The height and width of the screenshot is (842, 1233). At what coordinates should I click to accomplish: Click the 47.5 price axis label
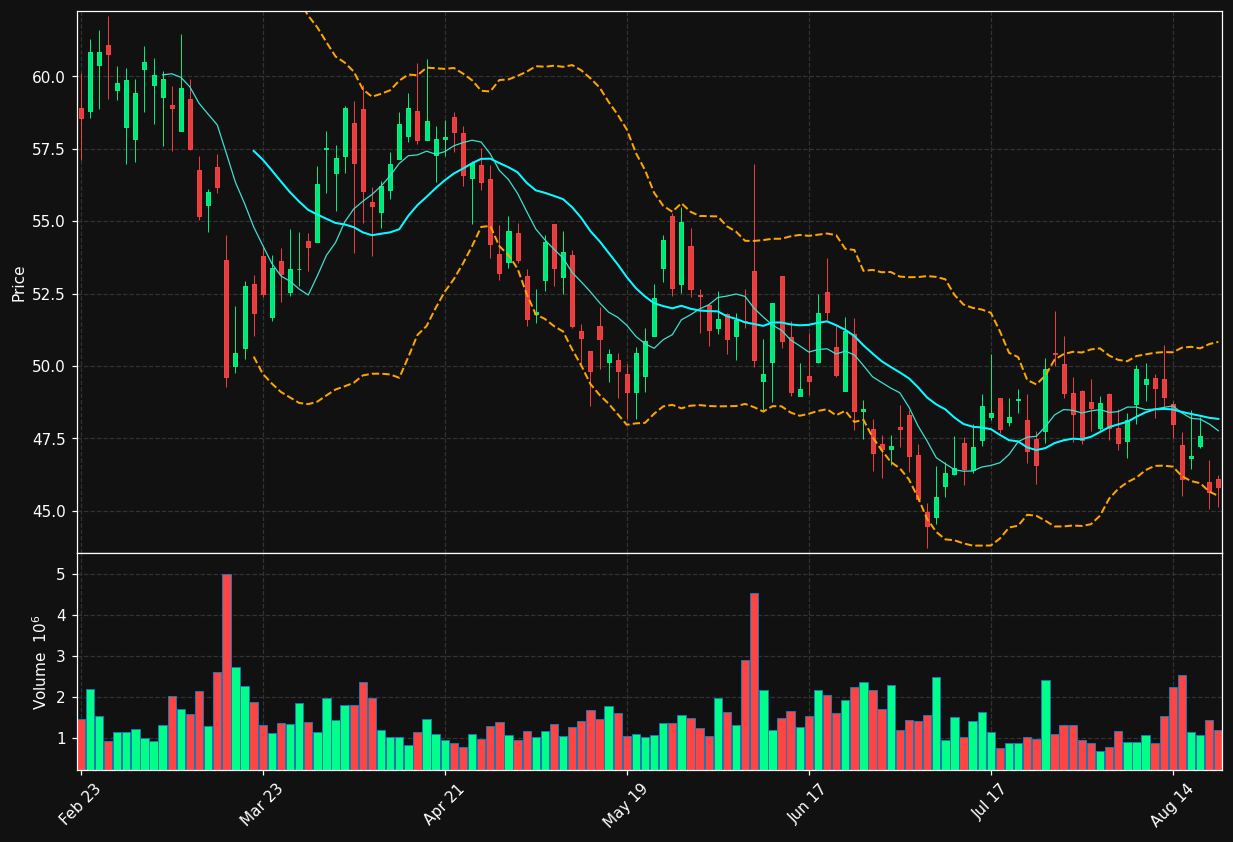coord(49,439)
